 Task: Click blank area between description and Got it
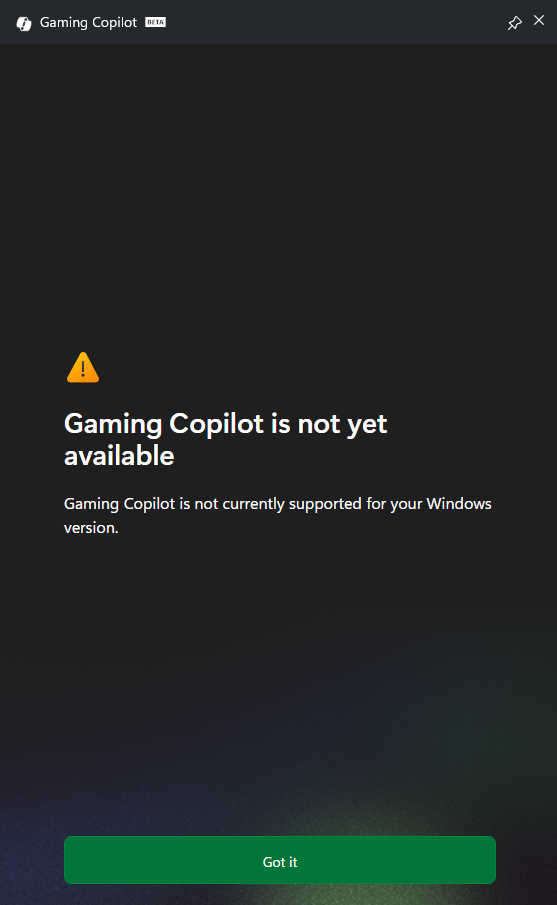tap(278, 681)
